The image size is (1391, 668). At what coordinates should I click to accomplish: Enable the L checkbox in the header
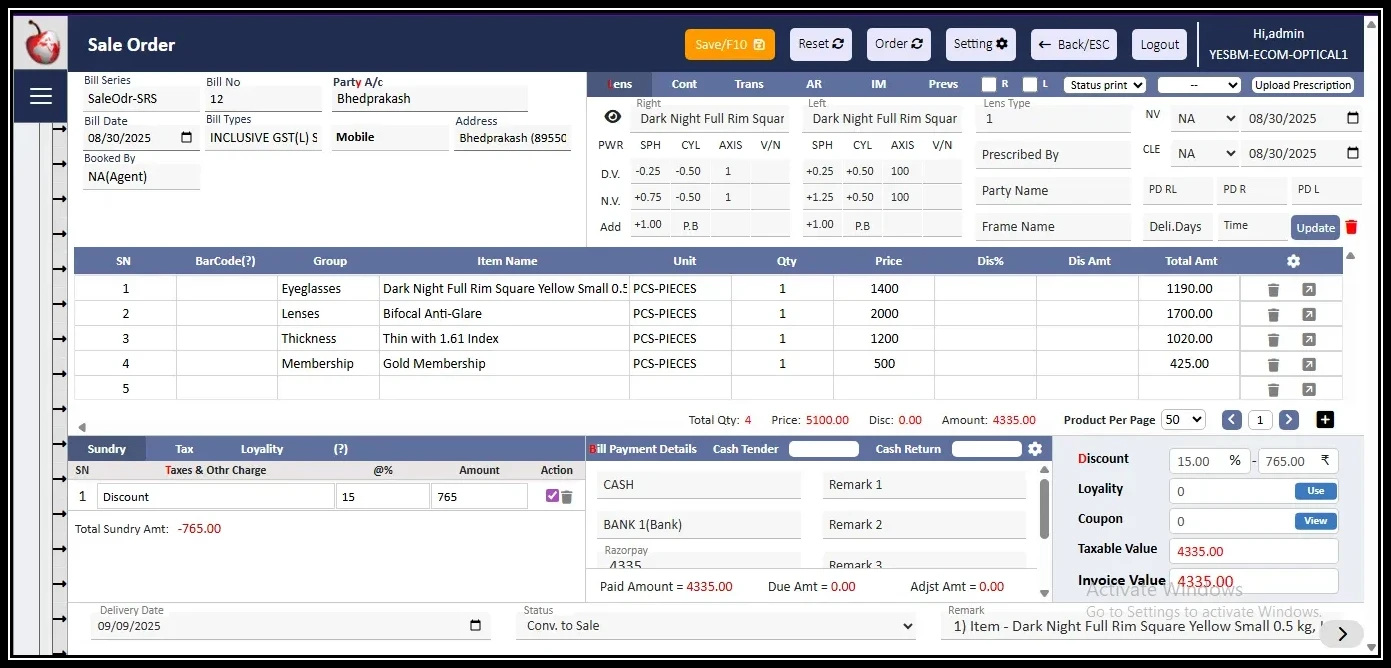(1030, 84)
